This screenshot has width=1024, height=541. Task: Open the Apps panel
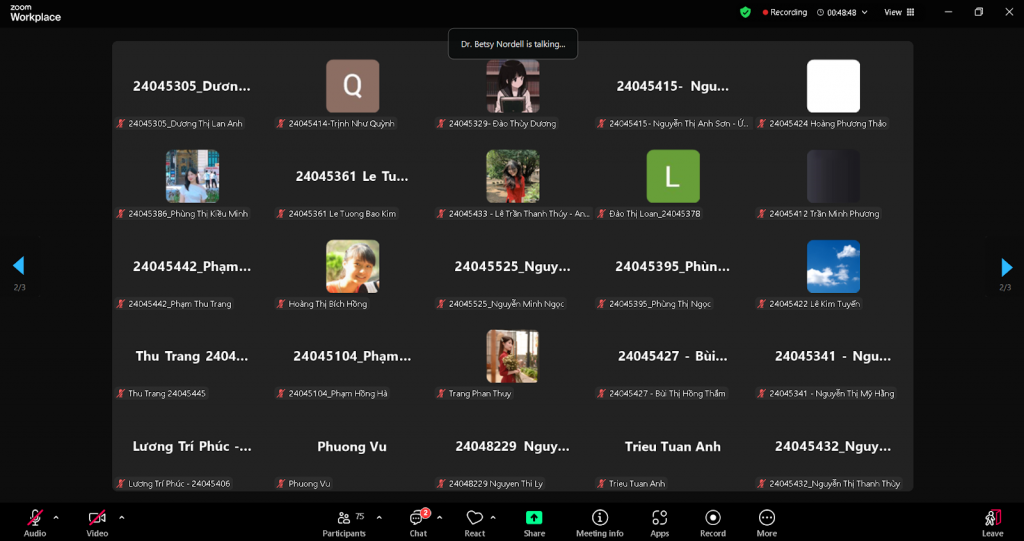pos(660,523)
